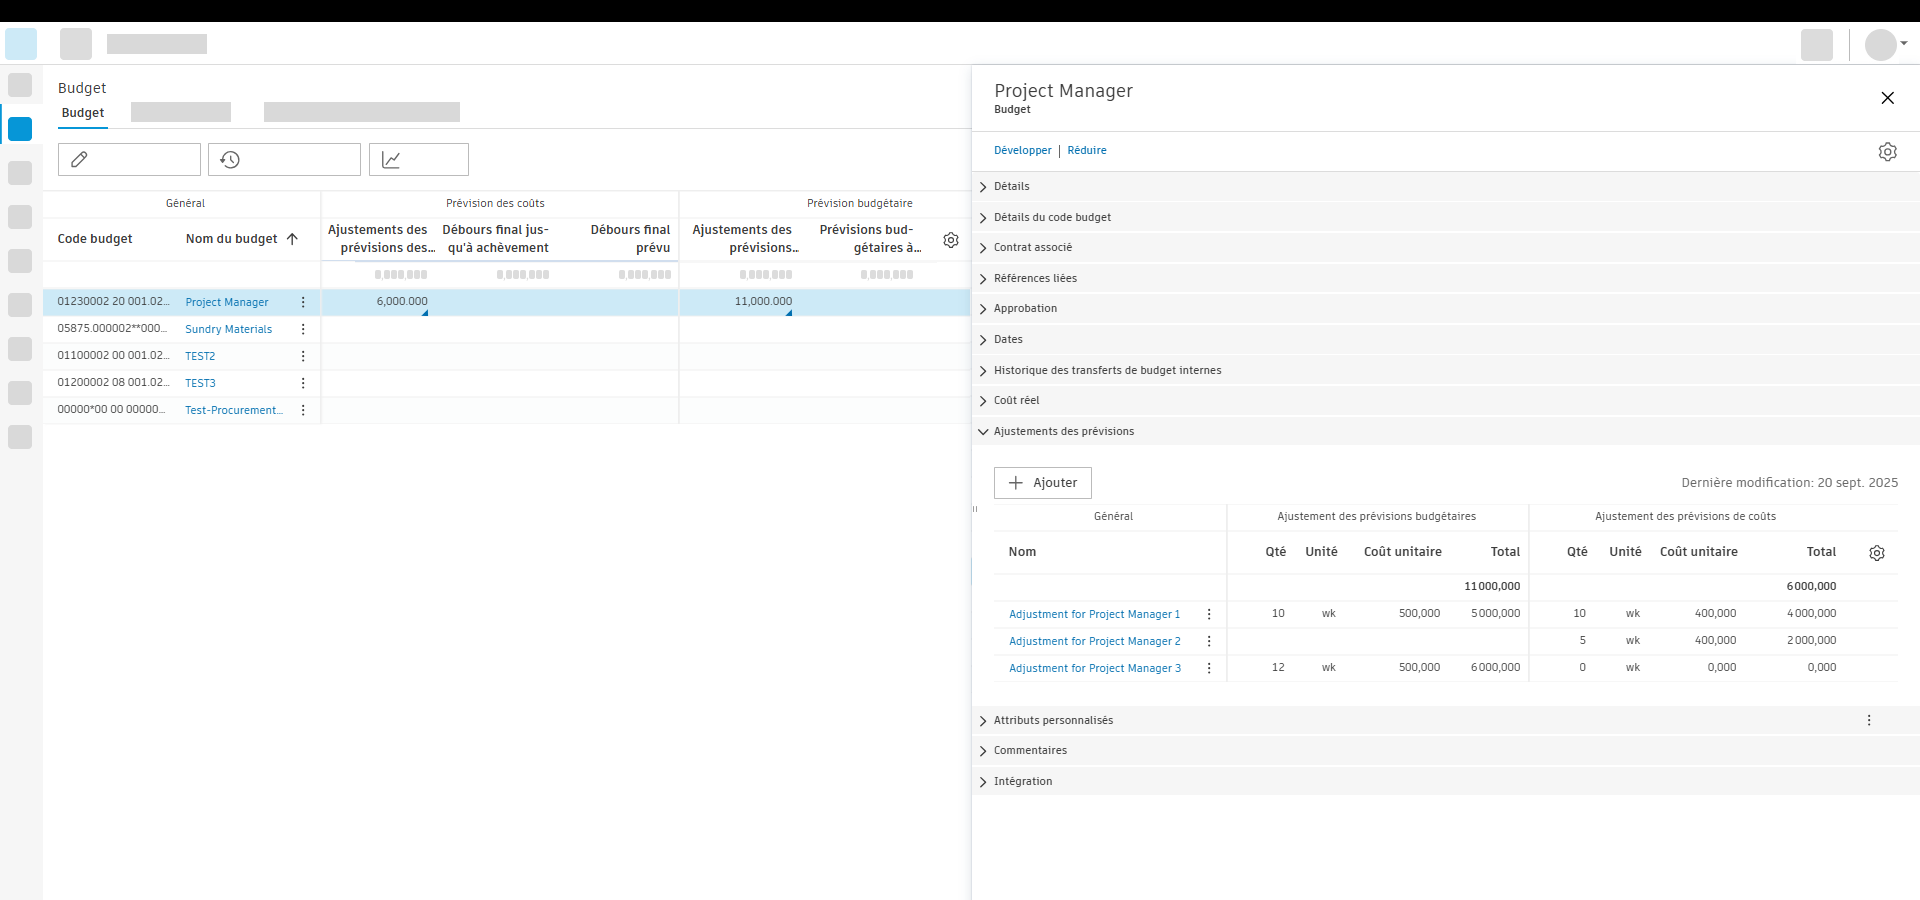Close the Project Manager side panel

click(x=1887, y=98)
